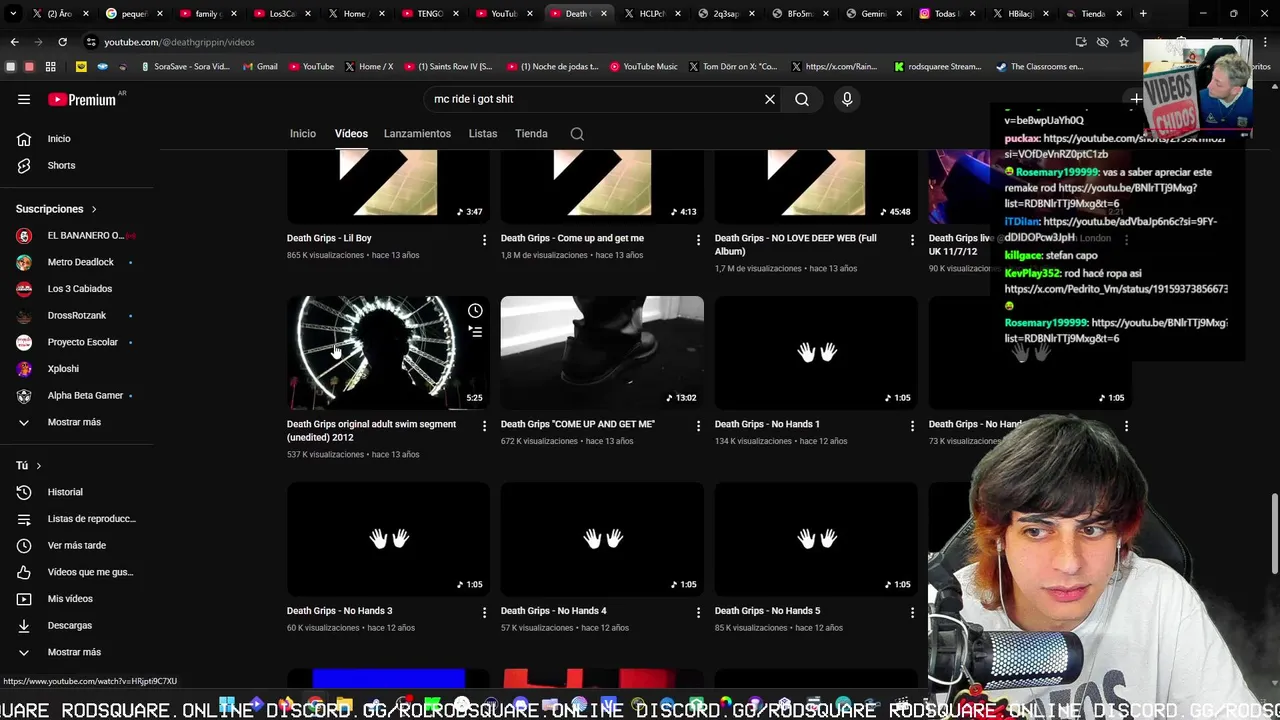The image size is (1280, 720).
Task: Click the browser address bar URL
Action: point(180,42)
